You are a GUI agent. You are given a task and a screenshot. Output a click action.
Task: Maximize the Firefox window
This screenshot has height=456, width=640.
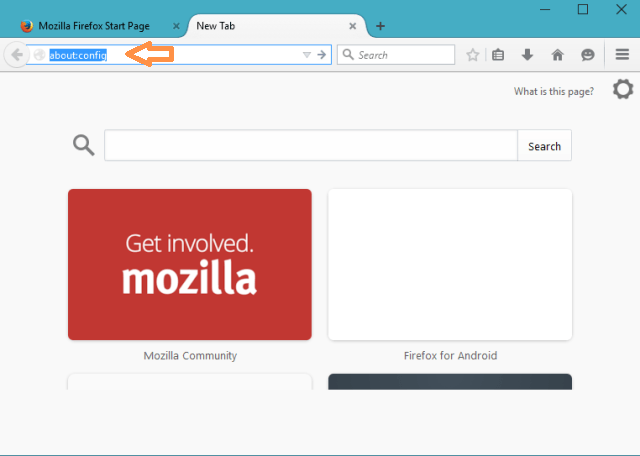(x=583, y=9)
